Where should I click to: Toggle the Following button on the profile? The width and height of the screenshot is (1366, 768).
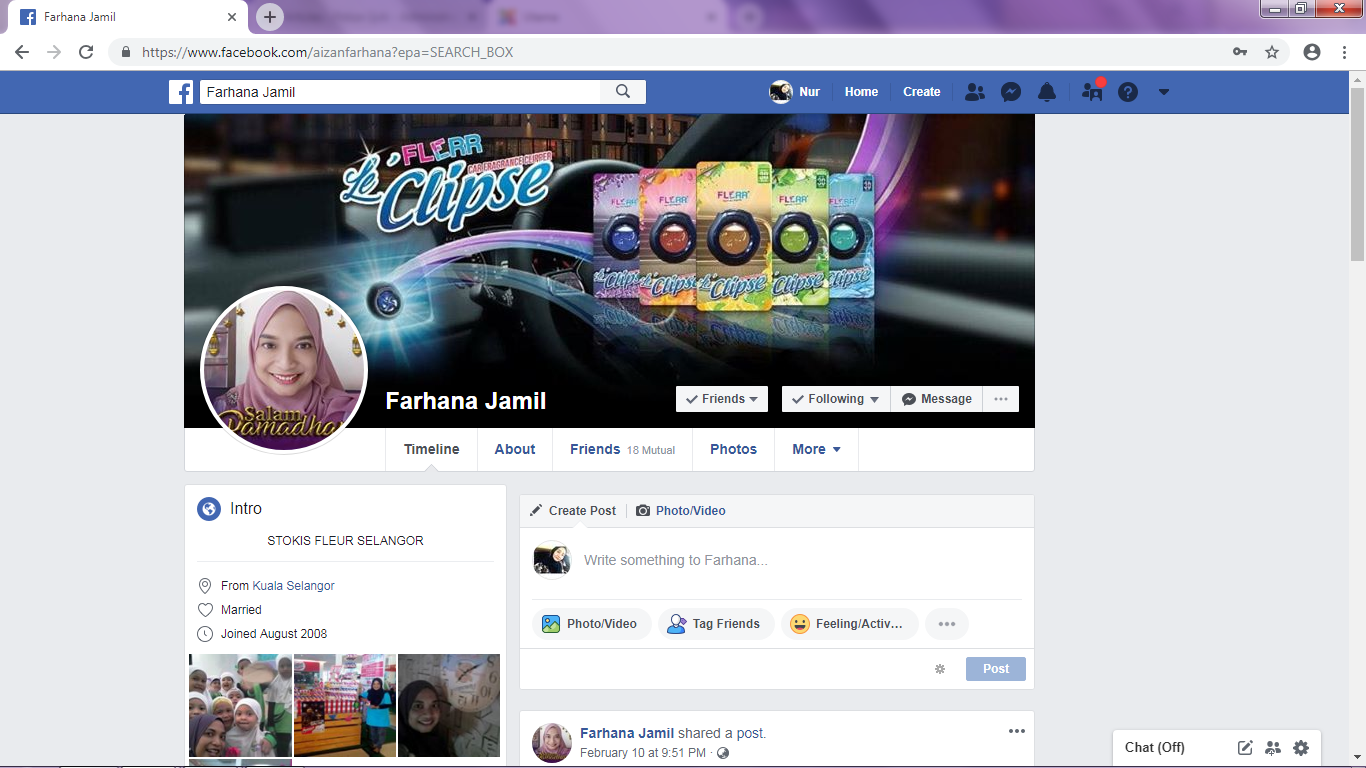835,399
